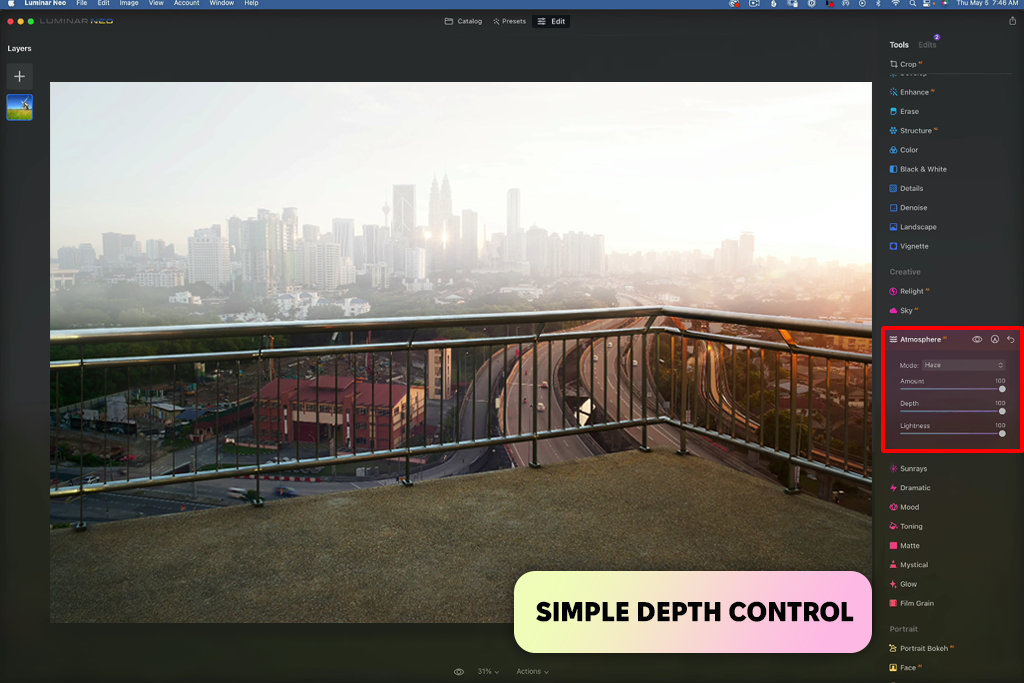Image resolution: width=1024 pixels, height=683 pixels.
Task: Click the Lightness slider handle
Action: pos(1002,434)
